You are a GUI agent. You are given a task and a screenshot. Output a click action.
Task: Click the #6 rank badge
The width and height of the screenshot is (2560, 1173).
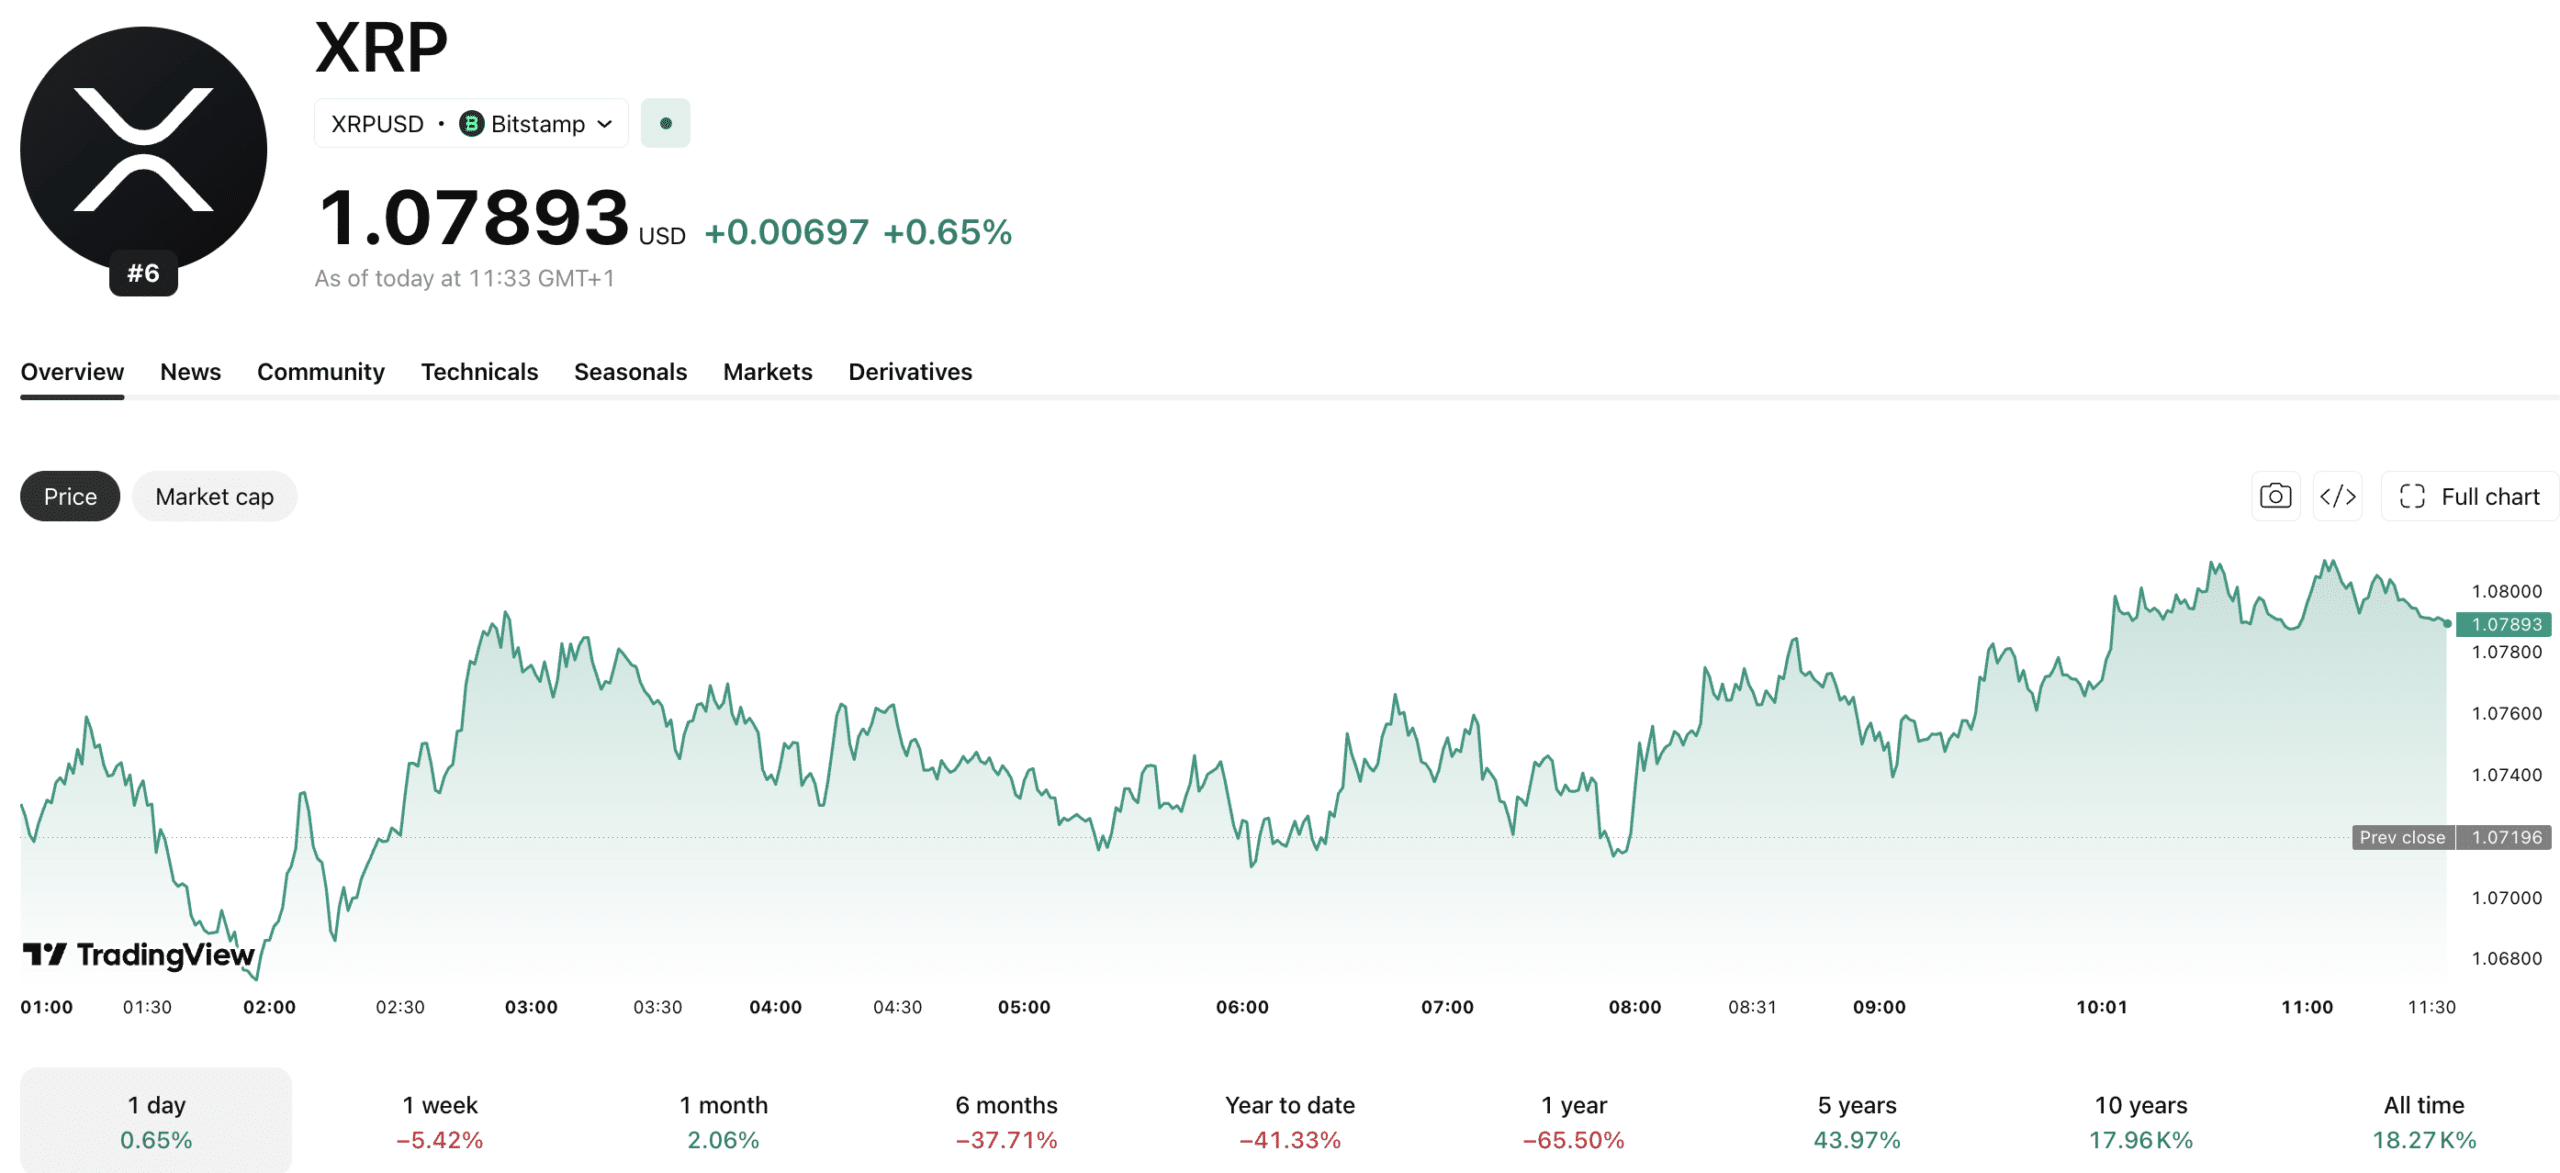[x=143, y=273]
